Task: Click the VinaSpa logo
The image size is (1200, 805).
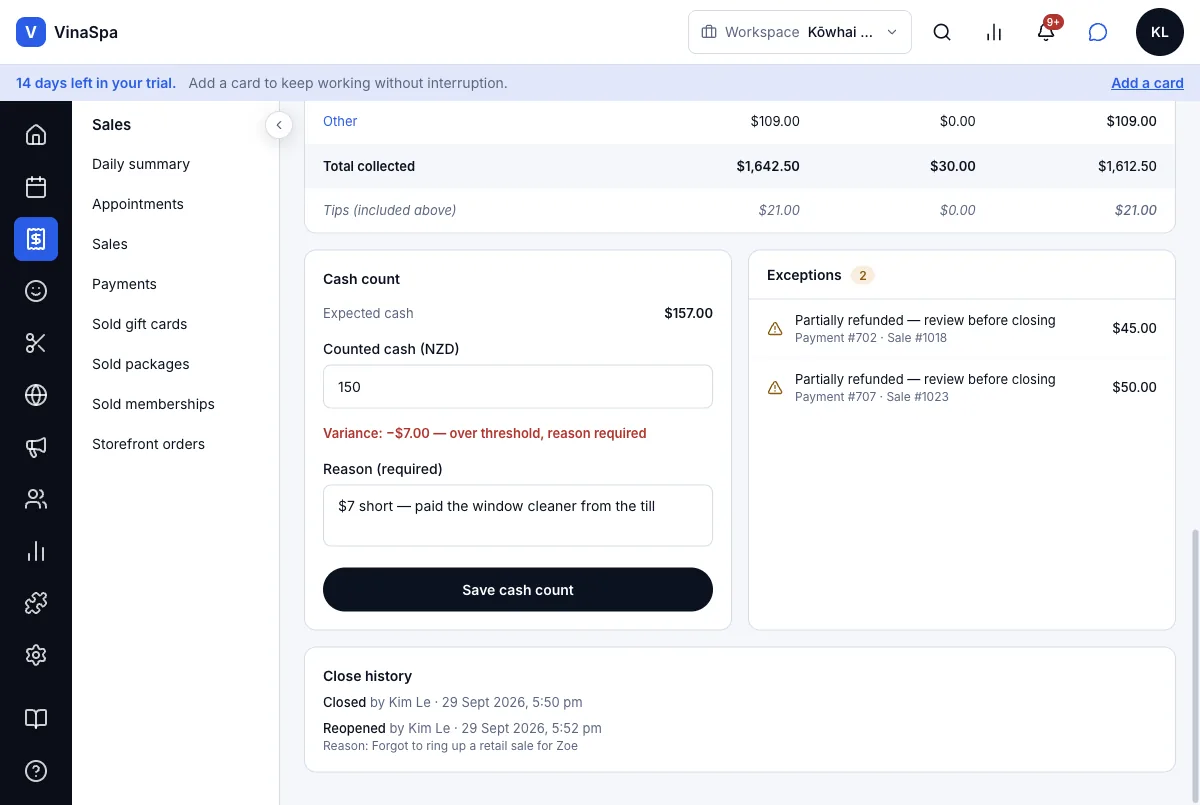Action: [x=67, y=32]
